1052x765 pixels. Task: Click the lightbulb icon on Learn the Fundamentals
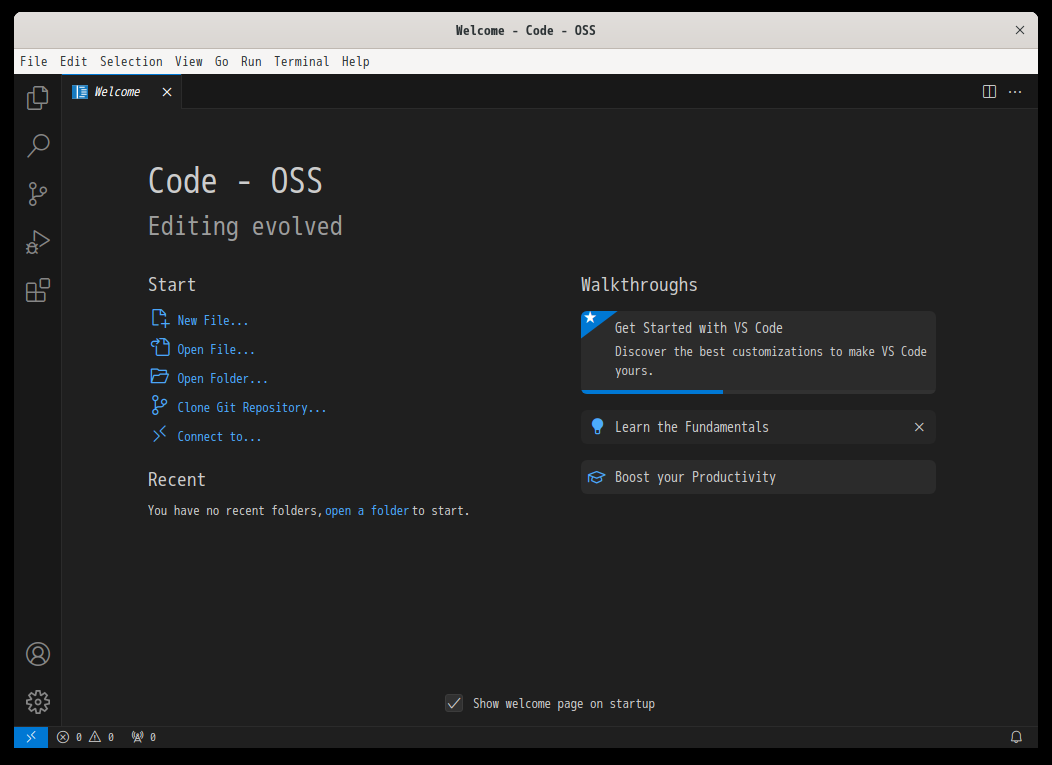(597, 427)
